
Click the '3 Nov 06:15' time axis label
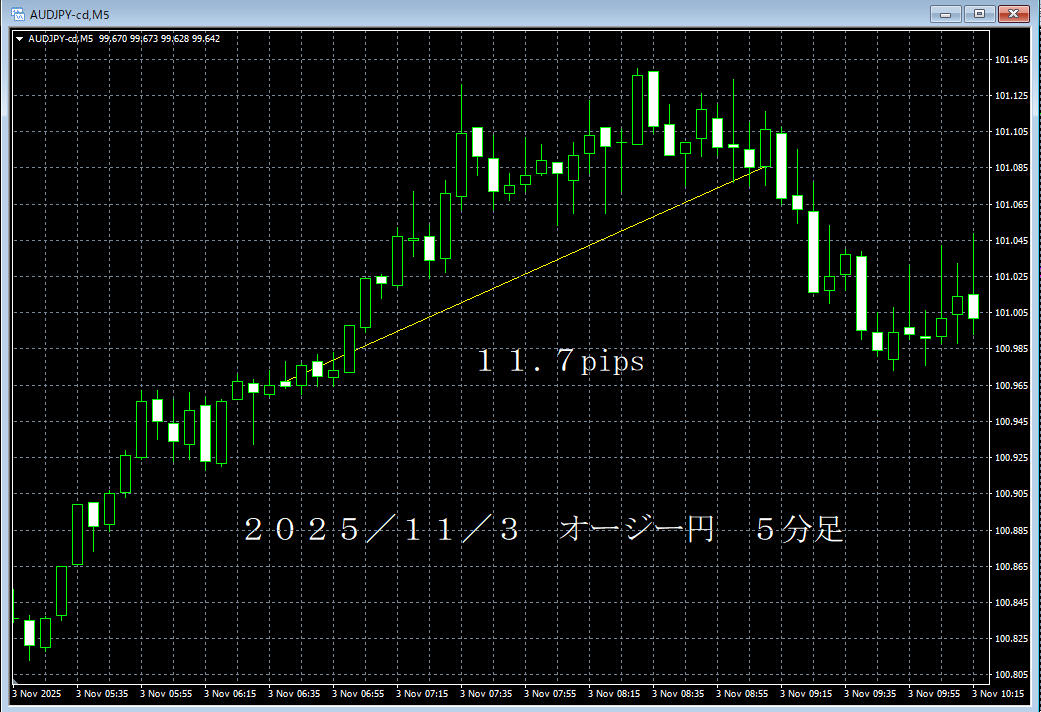(x=230, y=693)
